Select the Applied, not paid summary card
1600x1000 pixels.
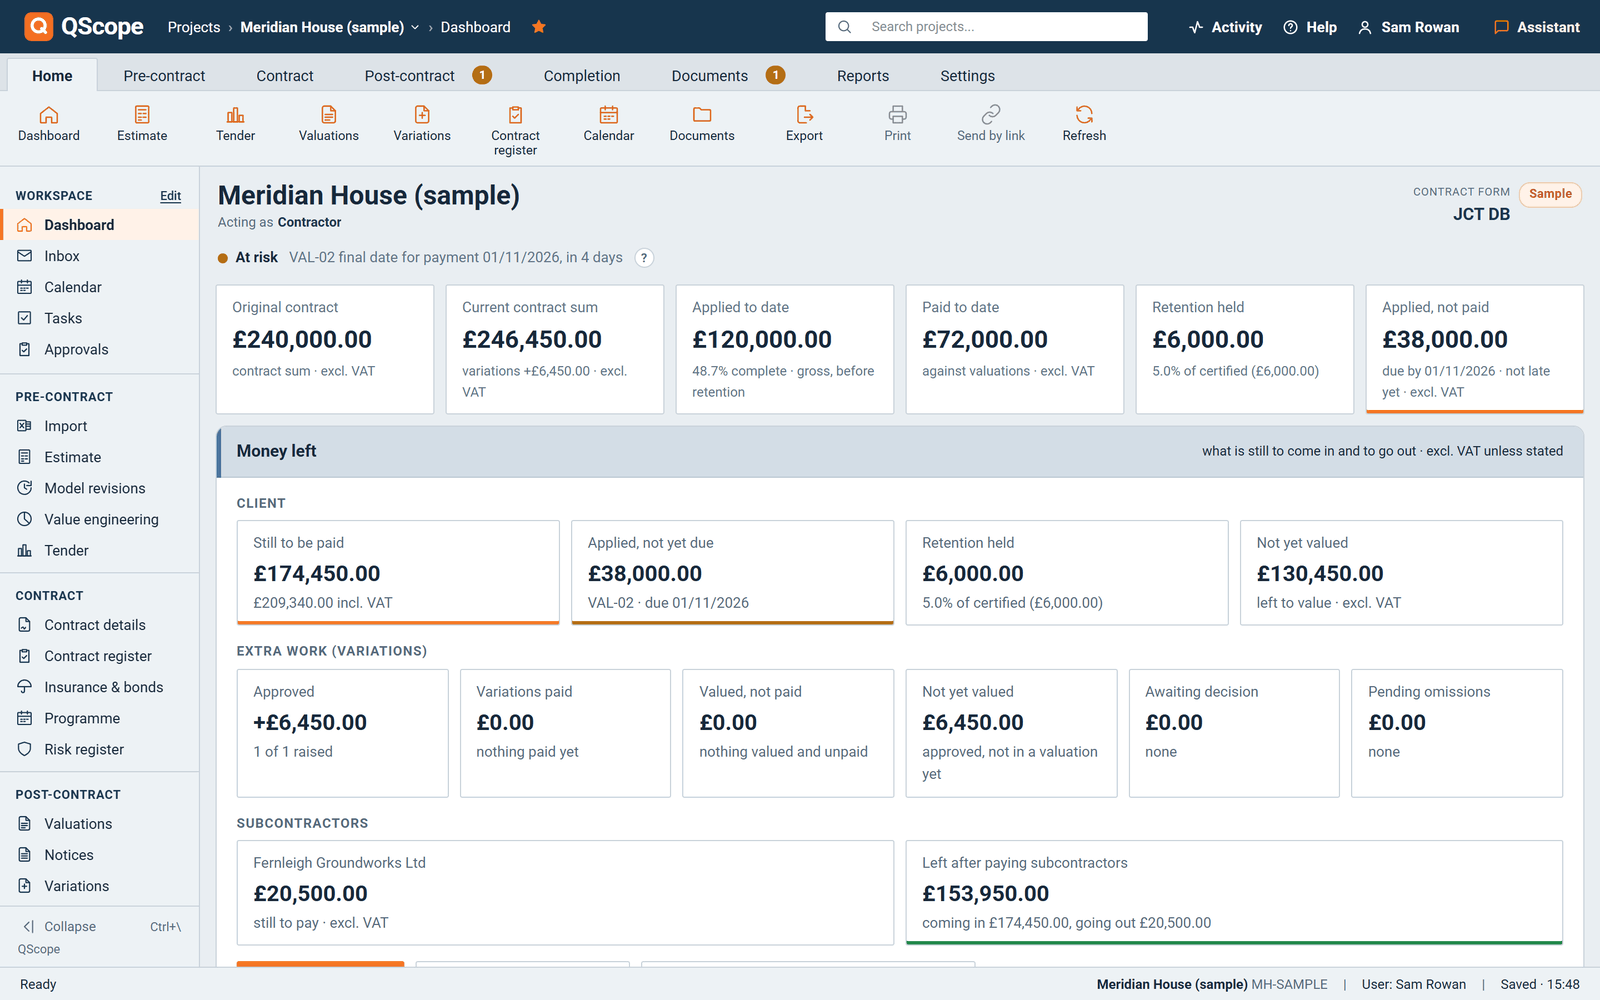coord(1475,349)
